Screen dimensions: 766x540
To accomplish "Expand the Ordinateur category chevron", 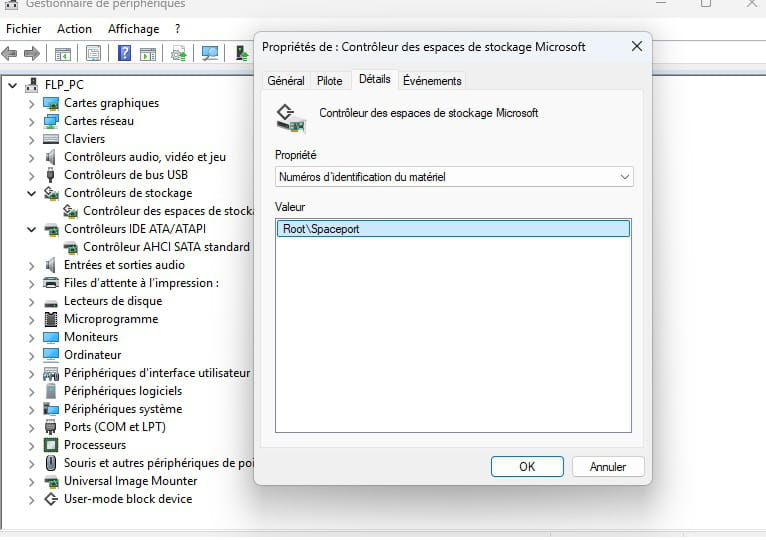I will pos(31,356).
